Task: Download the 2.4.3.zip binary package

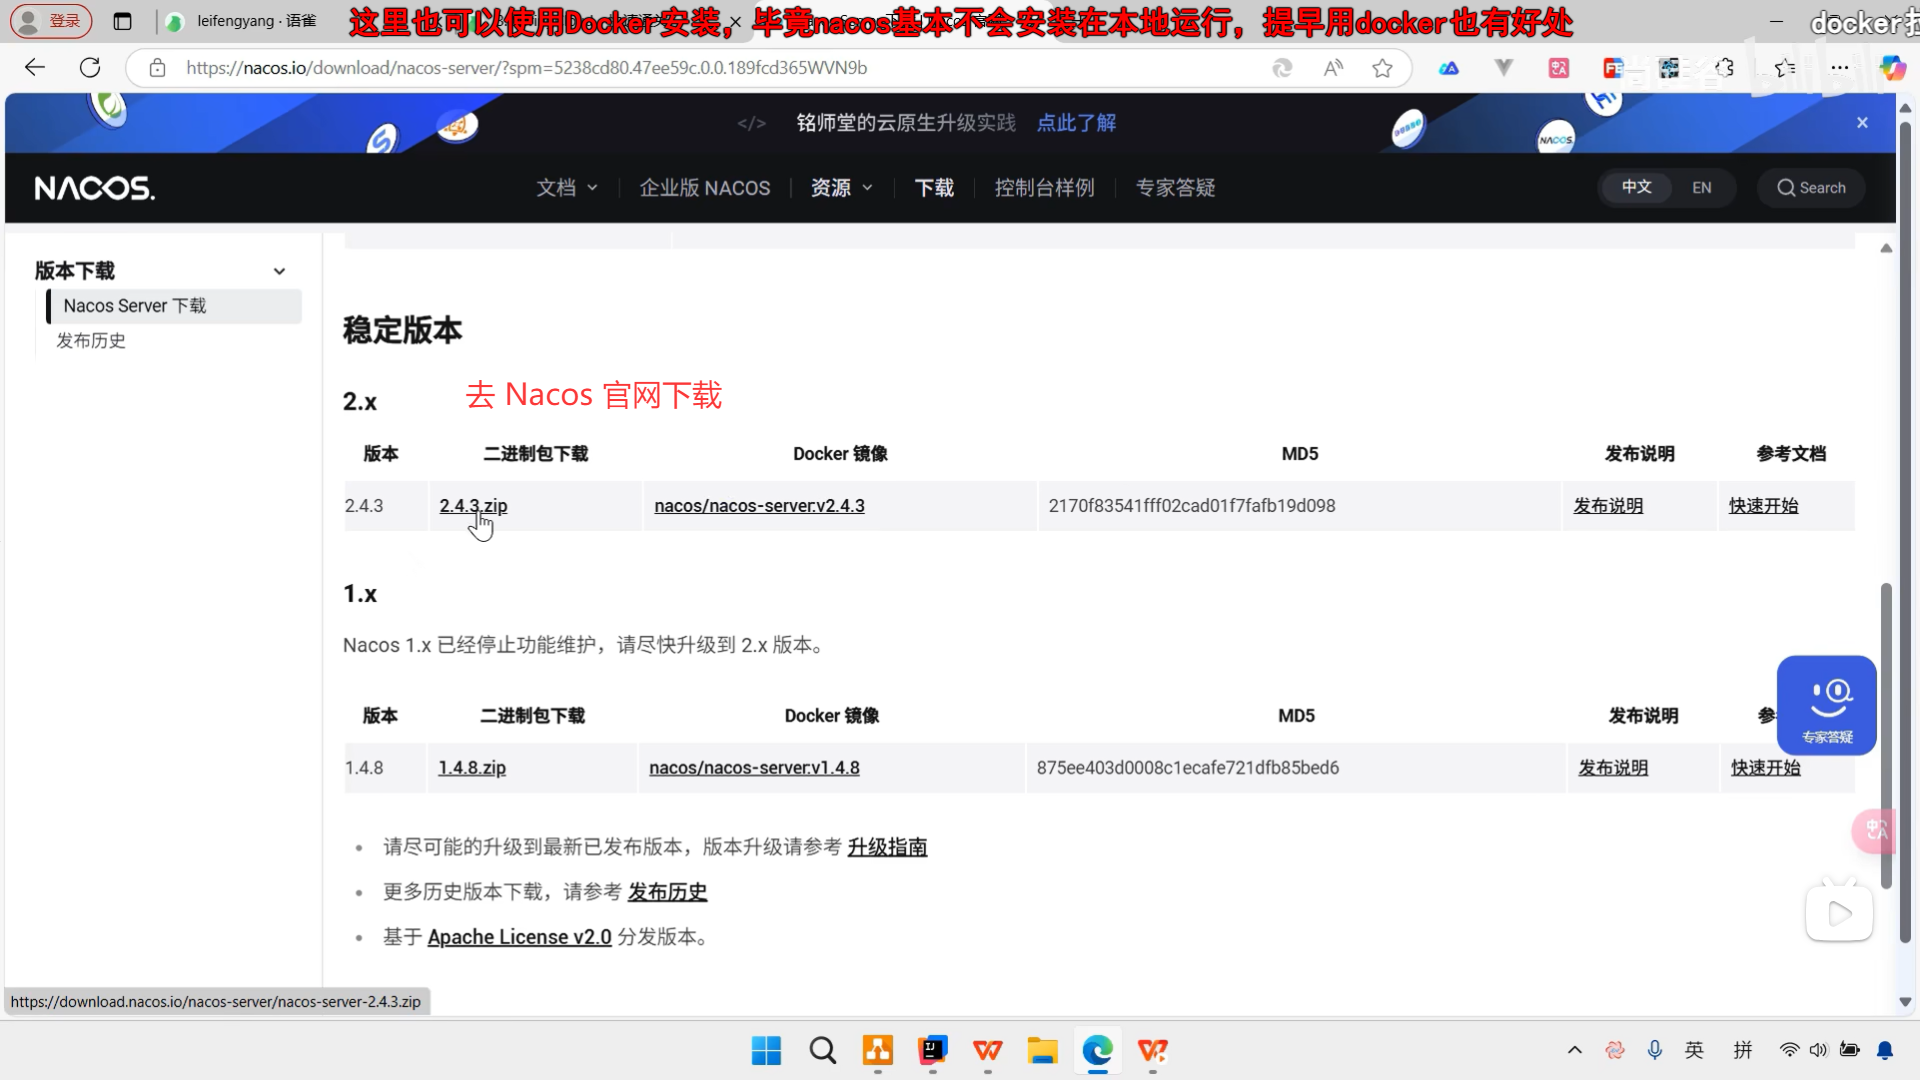Action: point(472,506)
